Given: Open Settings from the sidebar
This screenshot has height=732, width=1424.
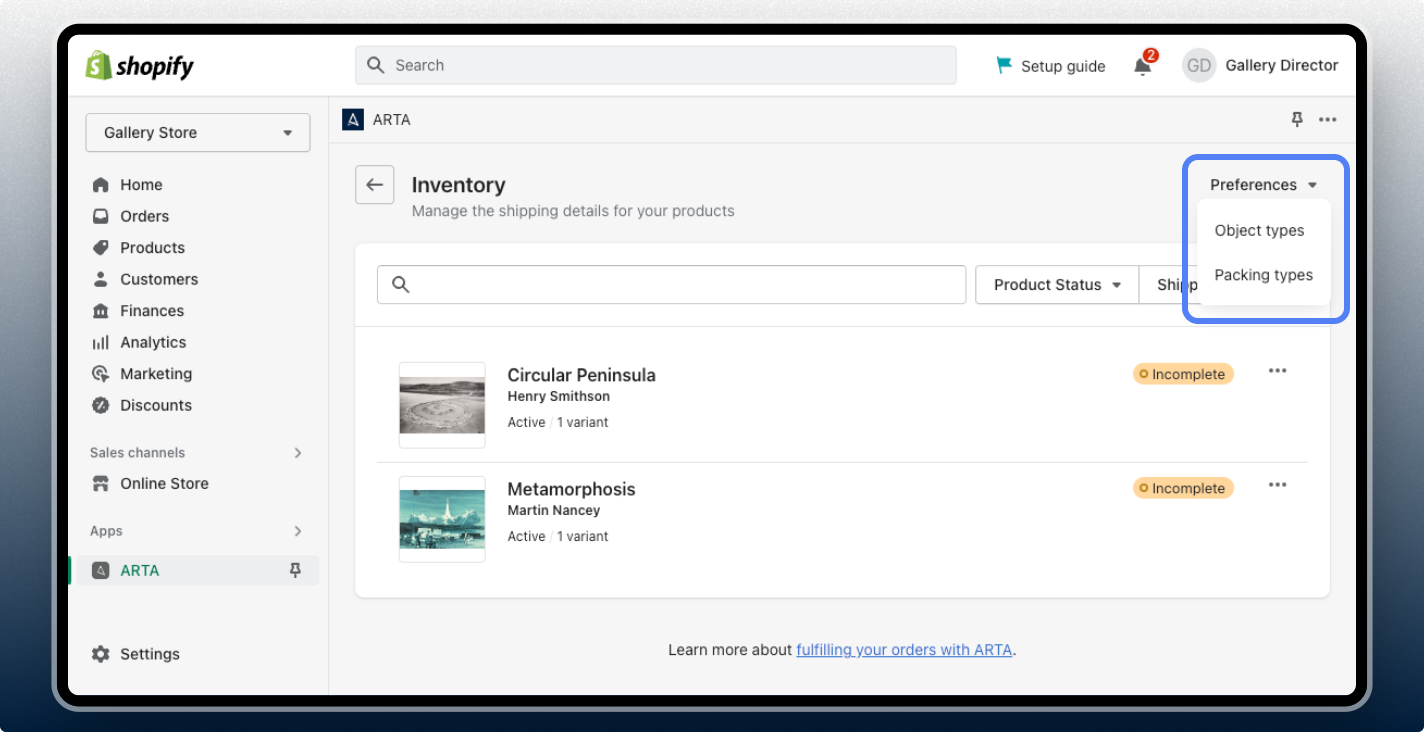Looking at the screenshot, I should pyautogui.click(x=150, y=654).
